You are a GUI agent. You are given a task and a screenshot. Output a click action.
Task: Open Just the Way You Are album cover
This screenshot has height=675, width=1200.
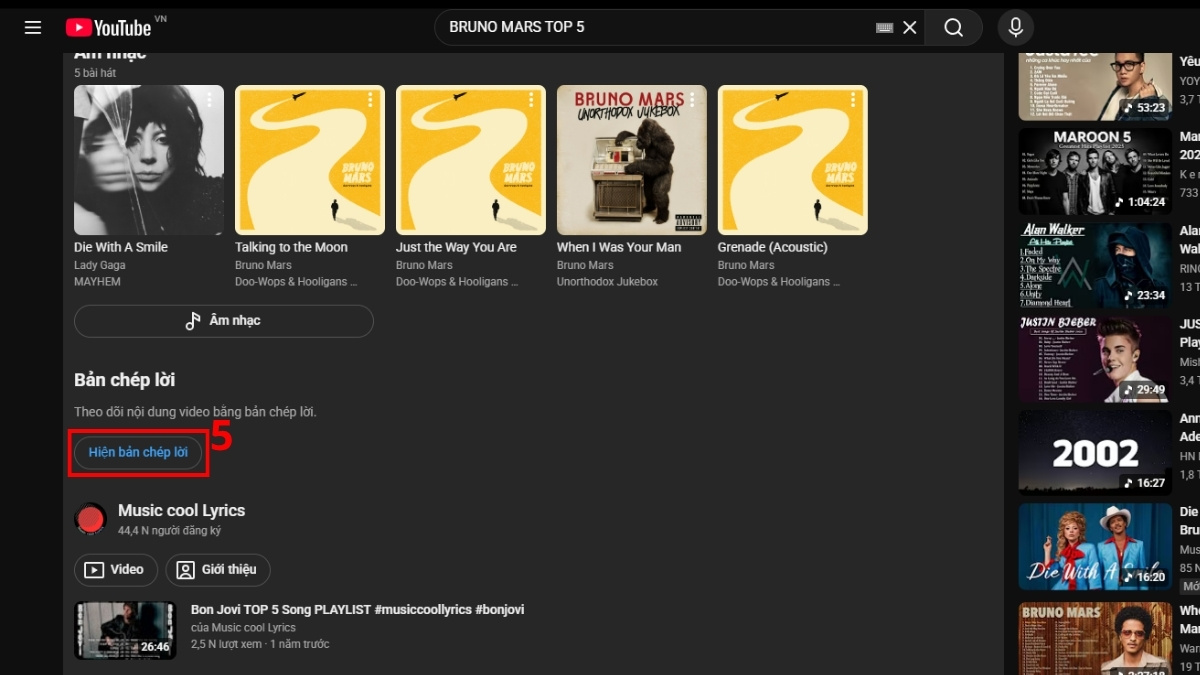[x=471, y=160]
